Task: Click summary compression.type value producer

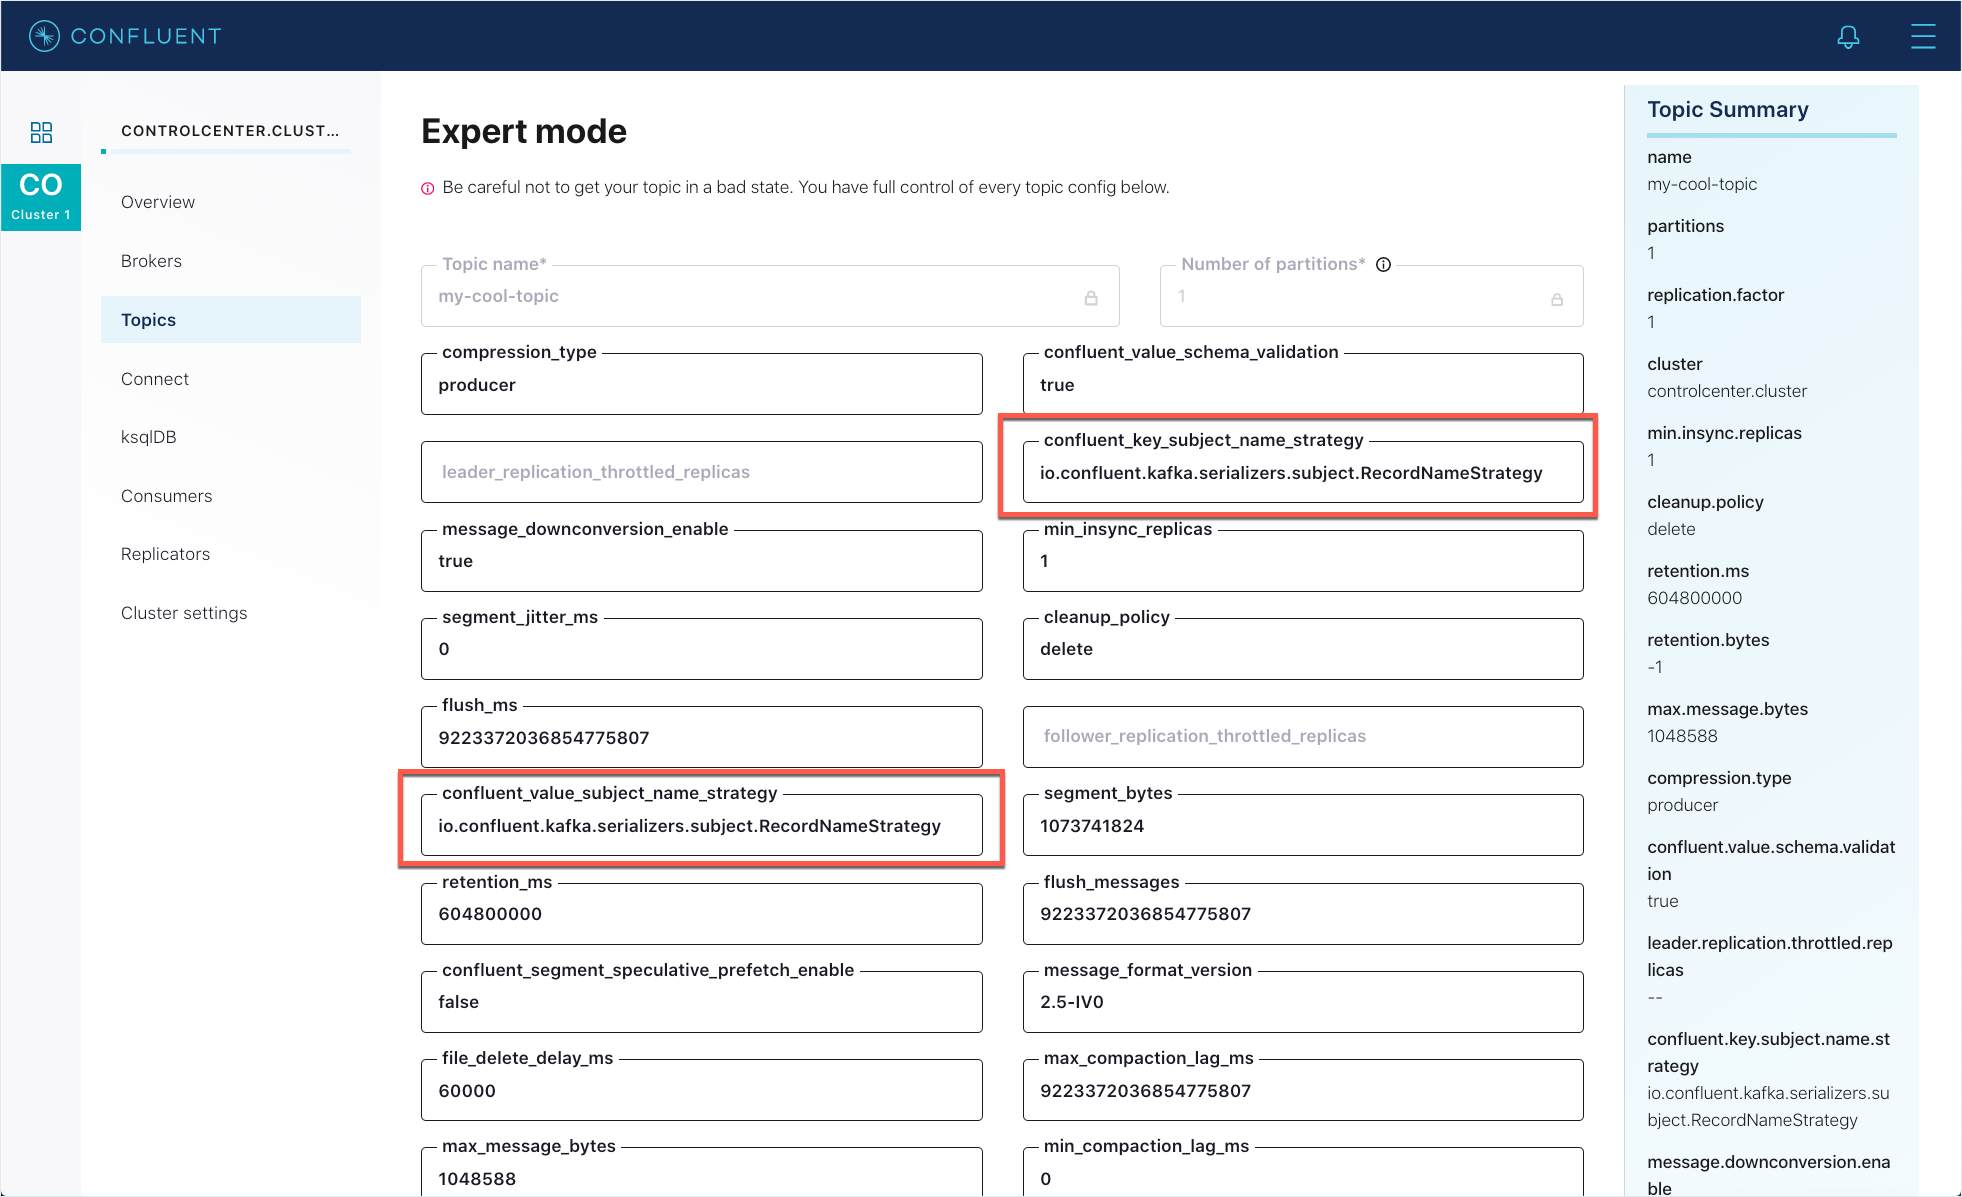Action: coord(1682,805)
